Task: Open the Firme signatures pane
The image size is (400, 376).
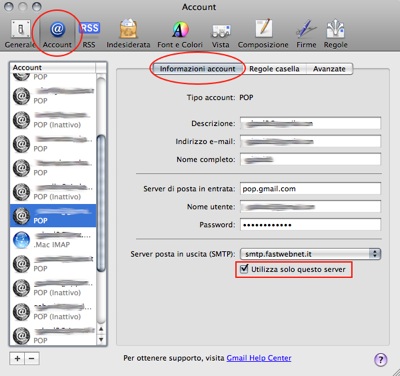Action: pyautogui.click(x=306, y=34)
